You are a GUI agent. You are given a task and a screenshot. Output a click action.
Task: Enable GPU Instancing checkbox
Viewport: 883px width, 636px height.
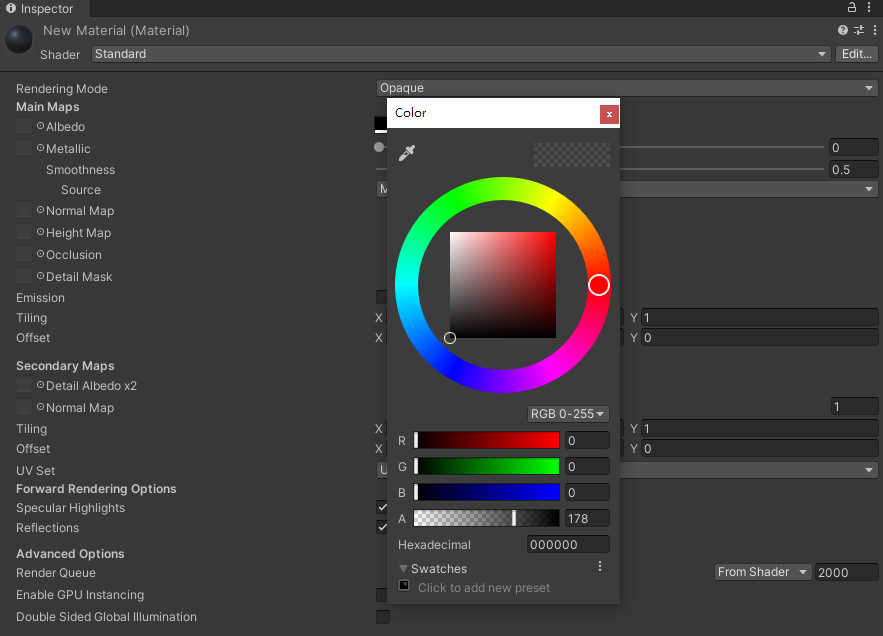click(382, 595)
